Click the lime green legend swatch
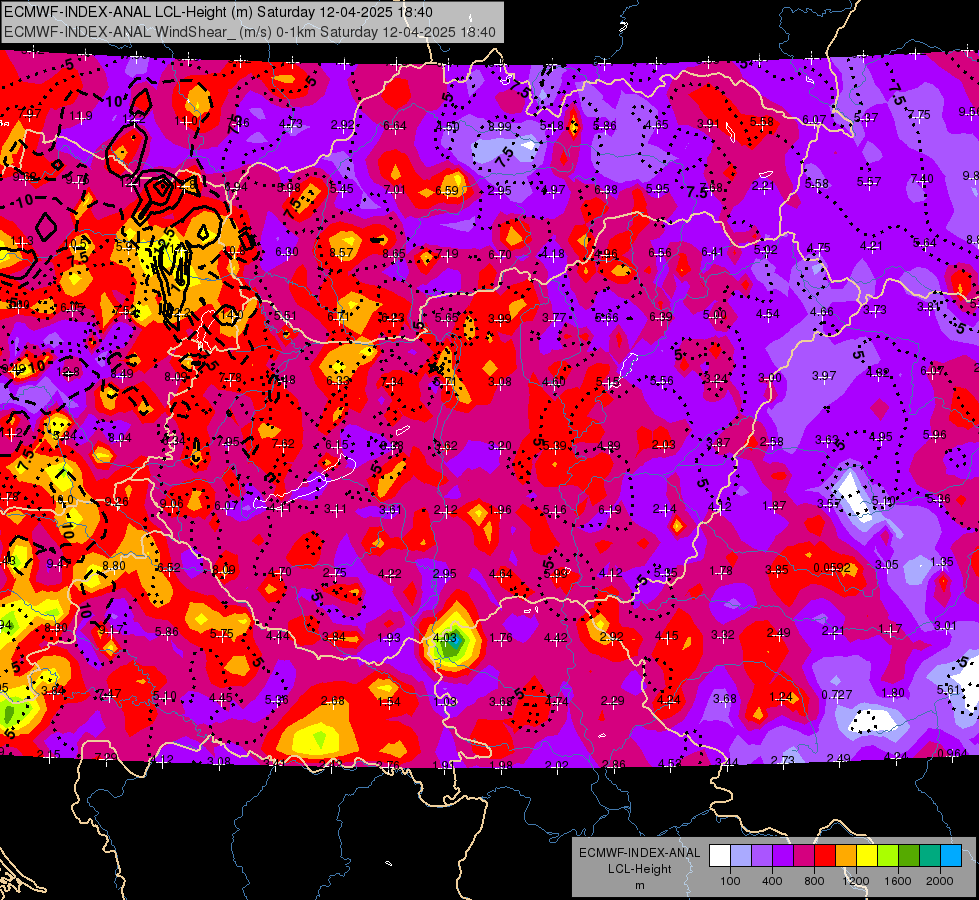The image size is (979, 900). click(888, 856)
